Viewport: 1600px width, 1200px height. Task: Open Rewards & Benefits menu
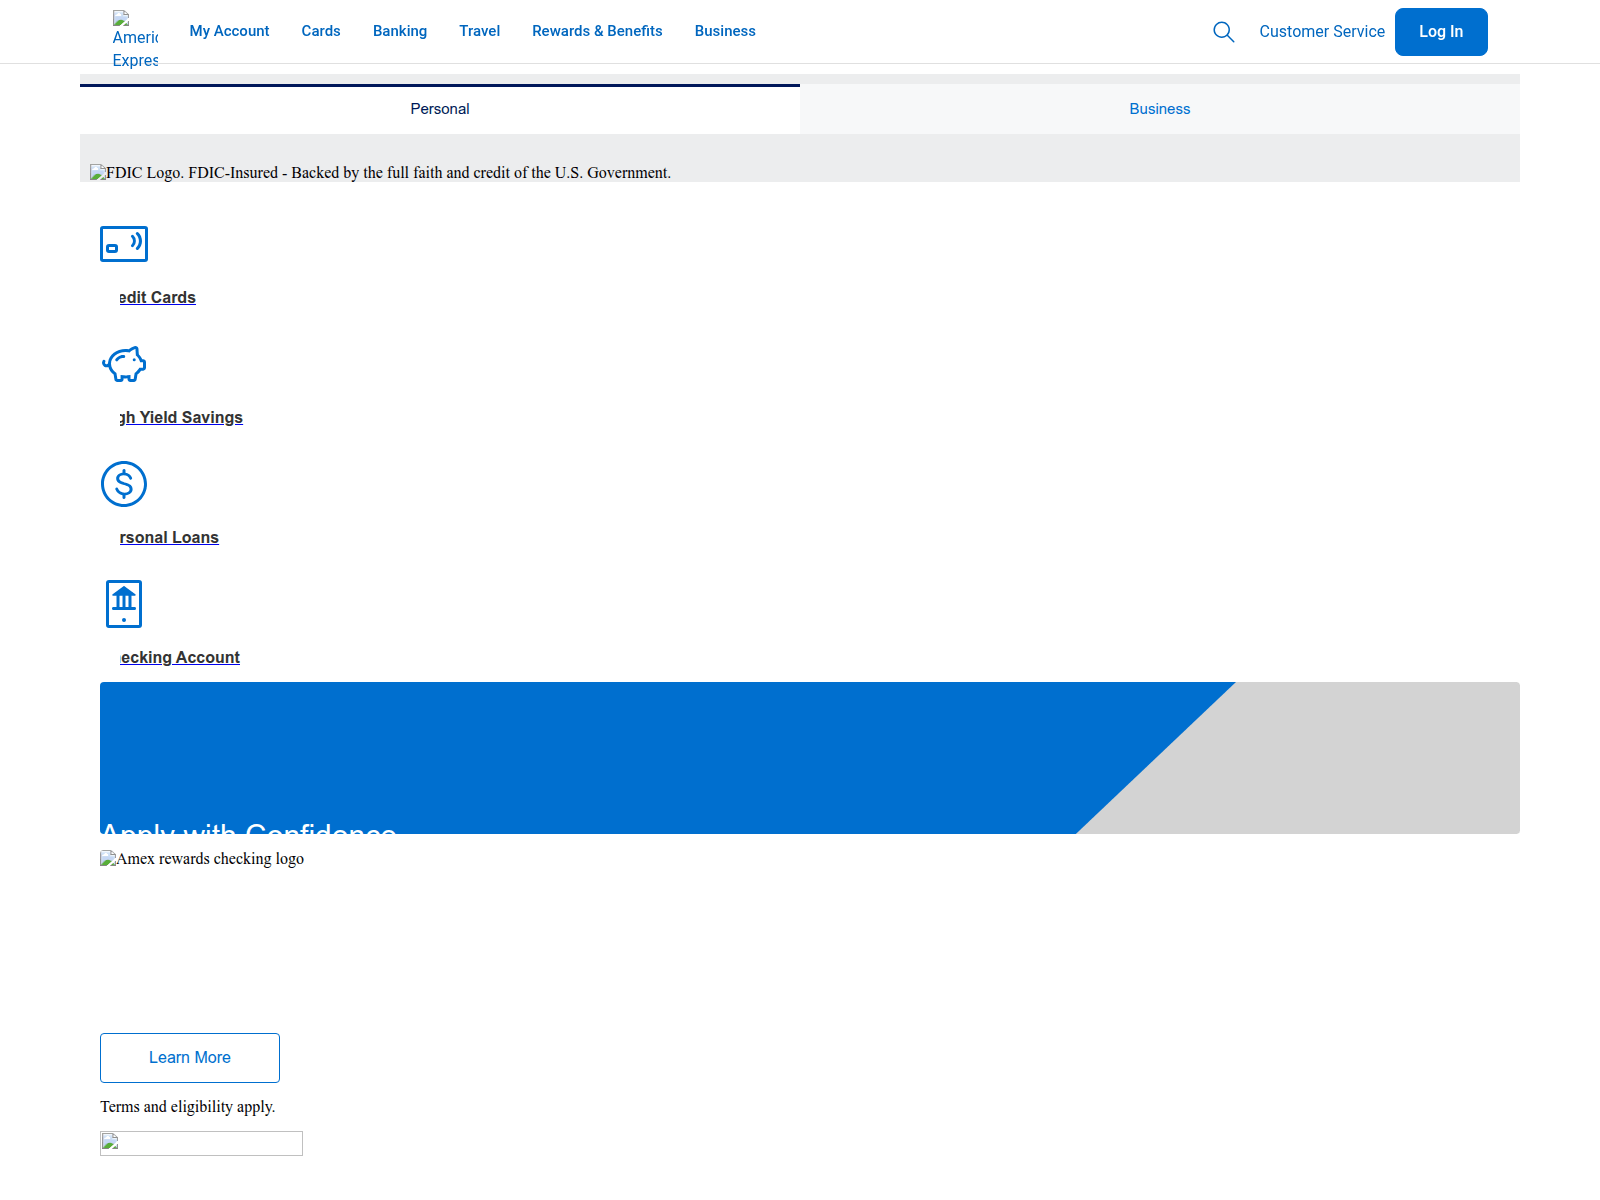[x=597, y=31]
